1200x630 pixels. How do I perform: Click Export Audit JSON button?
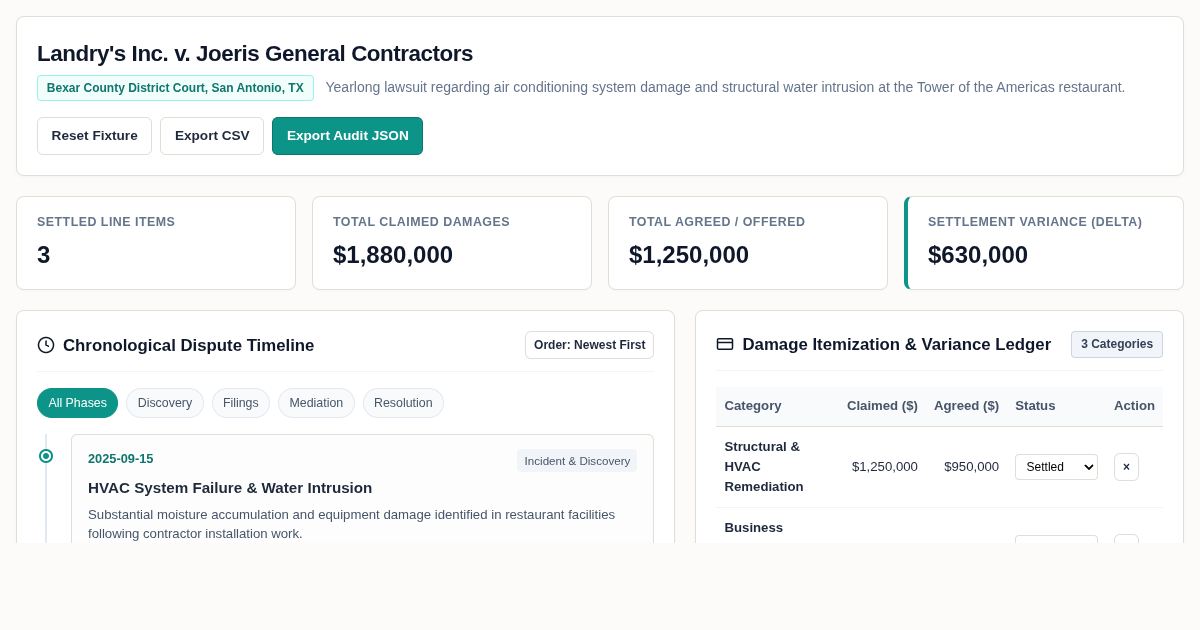pos(347,136)
